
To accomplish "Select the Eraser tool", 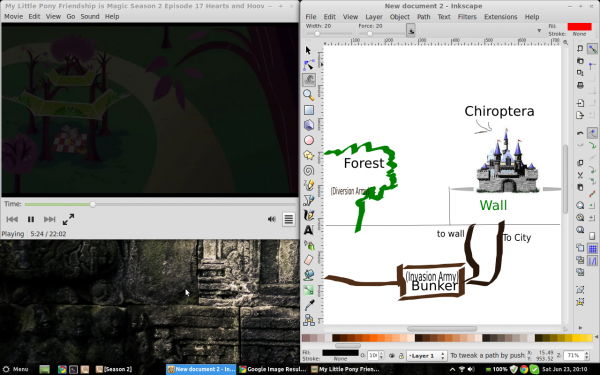I will [x=309, y=260].
